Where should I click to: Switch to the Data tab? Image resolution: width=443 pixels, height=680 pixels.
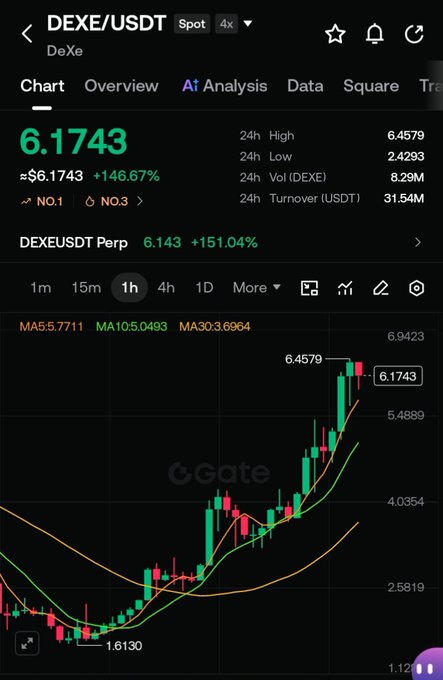point(305,86)
